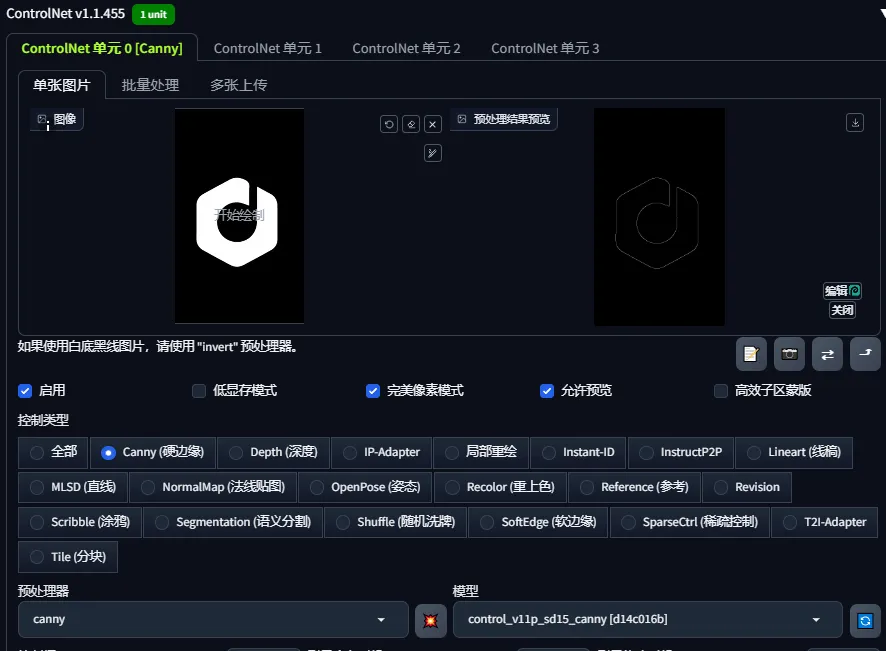Click the notepad new canvas icon
Image resolution: width=886 pixels, height=651 pixels.
751,354
